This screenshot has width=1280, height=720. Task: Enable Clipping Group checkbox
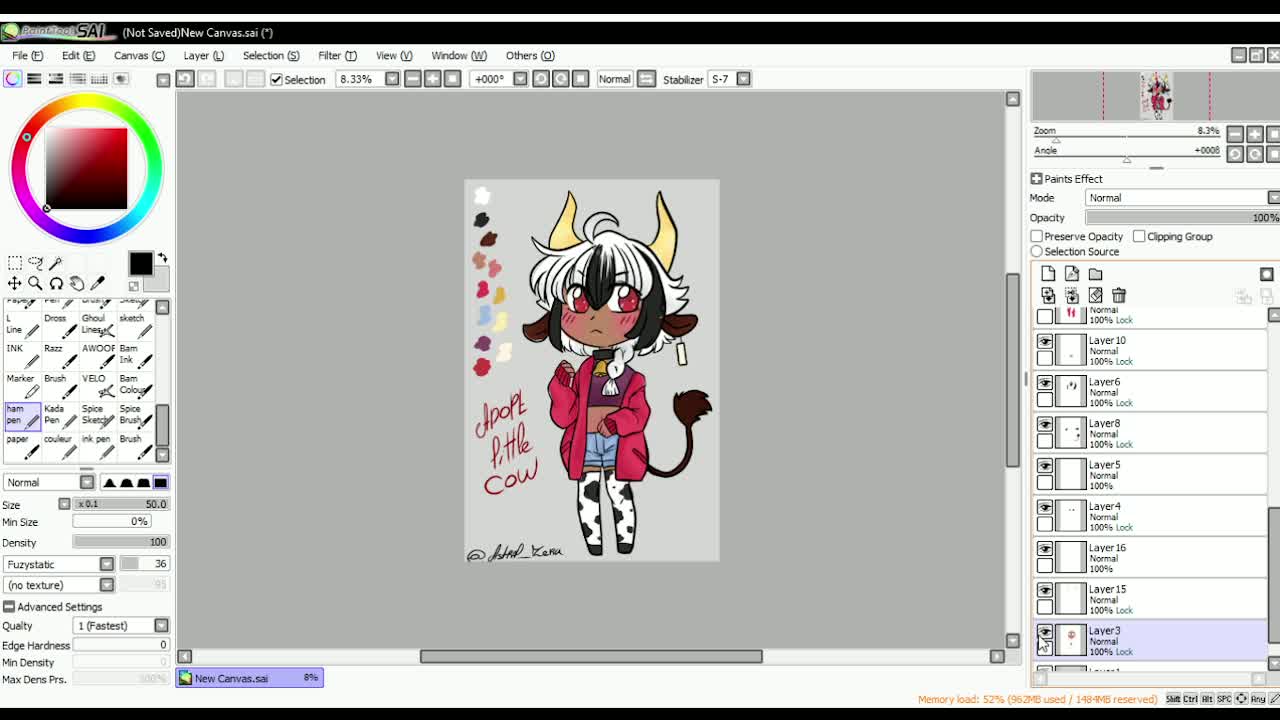(x=1139, y=237)
